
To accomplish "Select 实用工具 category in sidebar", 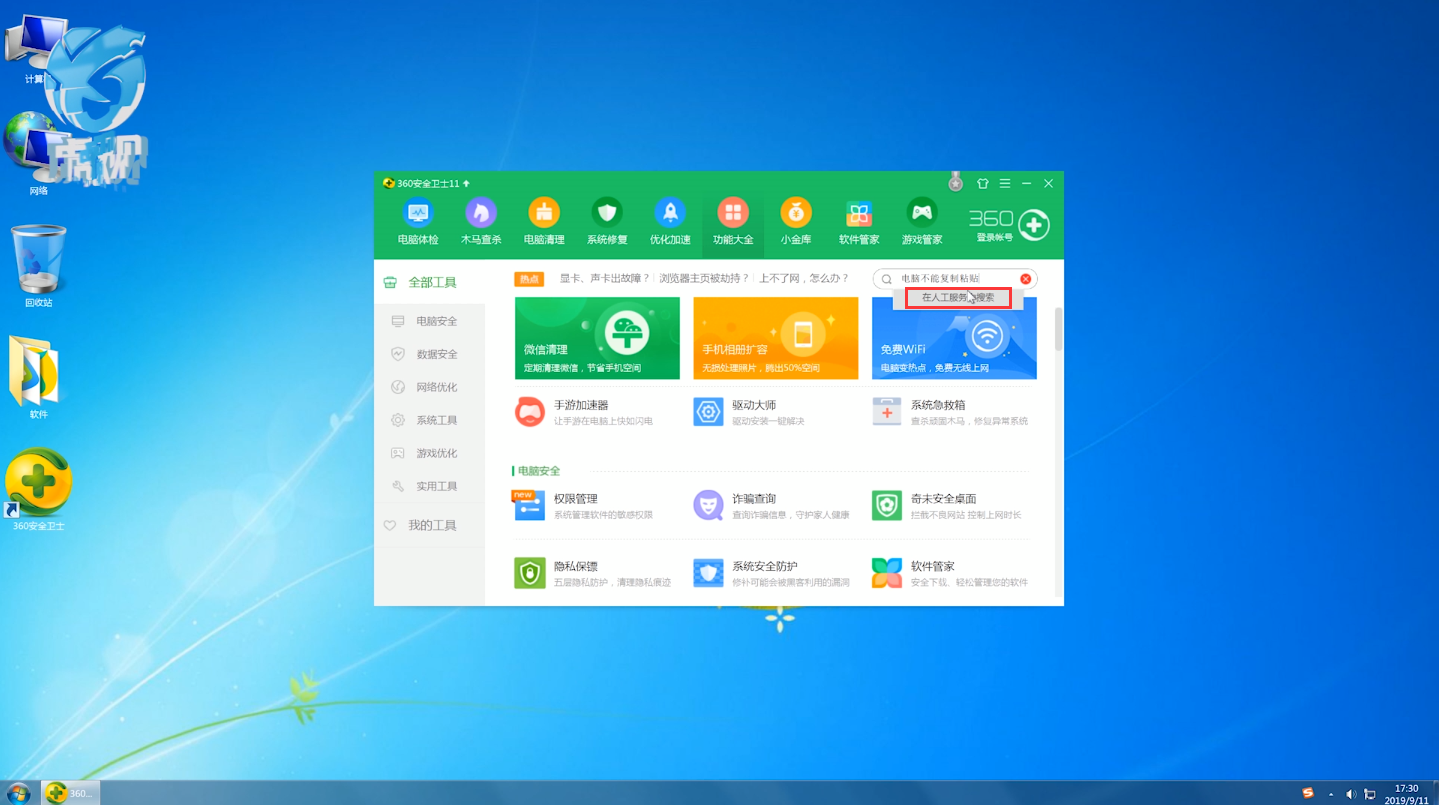I will pos(425,486).
